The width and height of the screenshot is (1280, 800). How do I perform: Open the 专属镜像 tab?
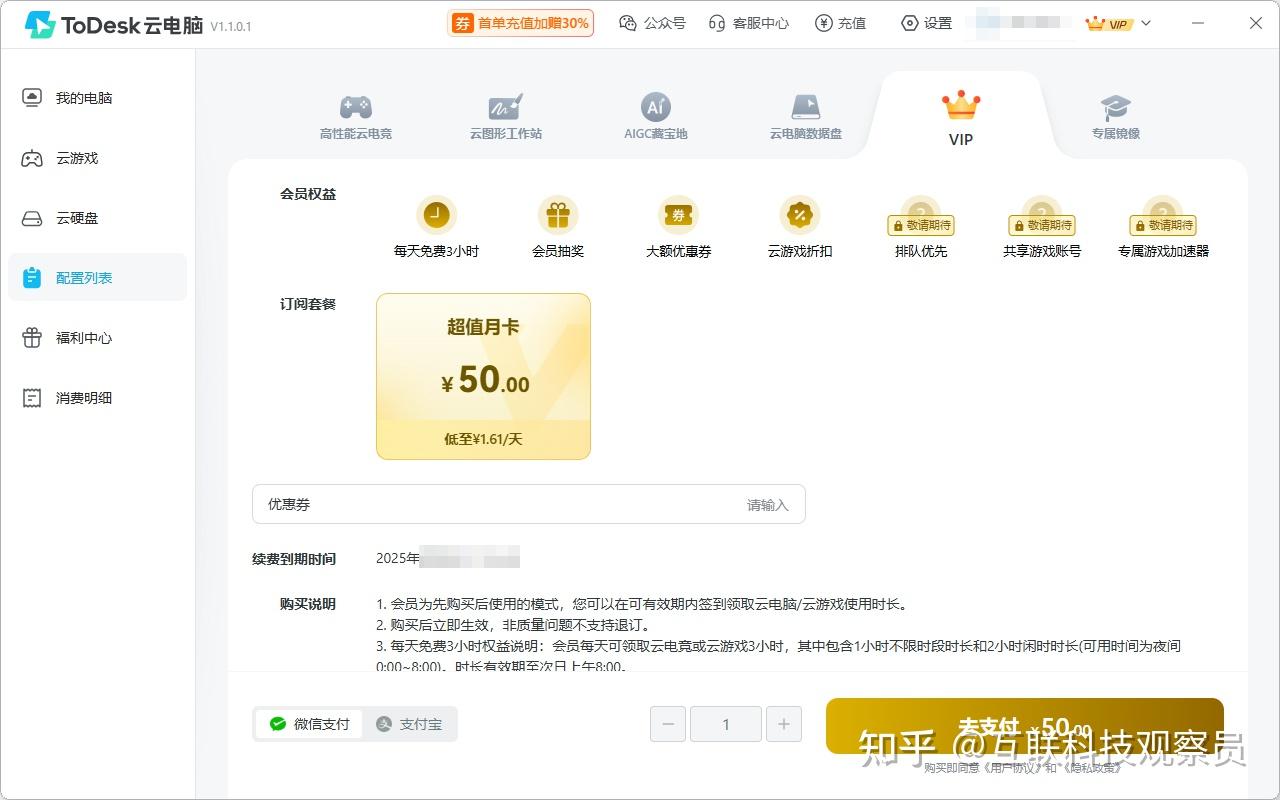1114,113
